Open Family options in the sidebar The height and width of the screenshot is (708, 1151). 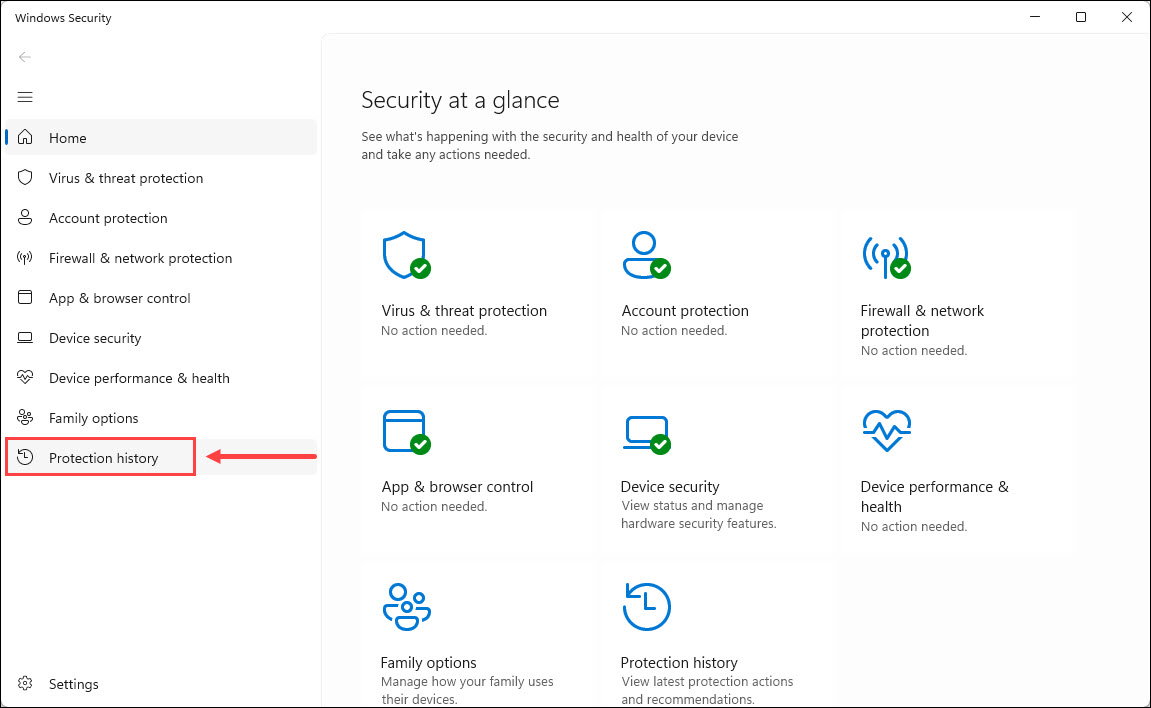93,418
